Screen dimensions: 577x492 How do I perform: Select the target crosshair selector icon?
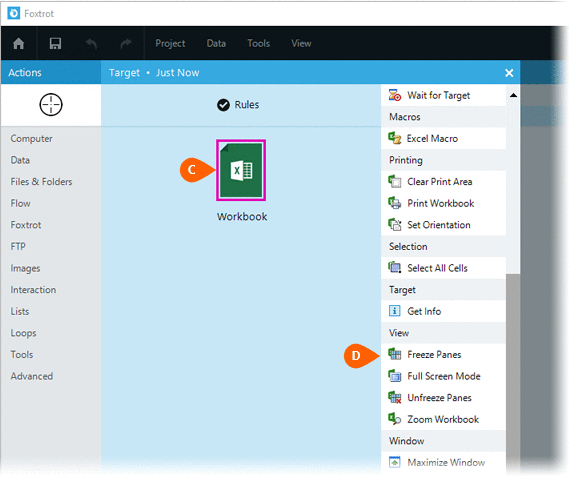tap(51, 105)
